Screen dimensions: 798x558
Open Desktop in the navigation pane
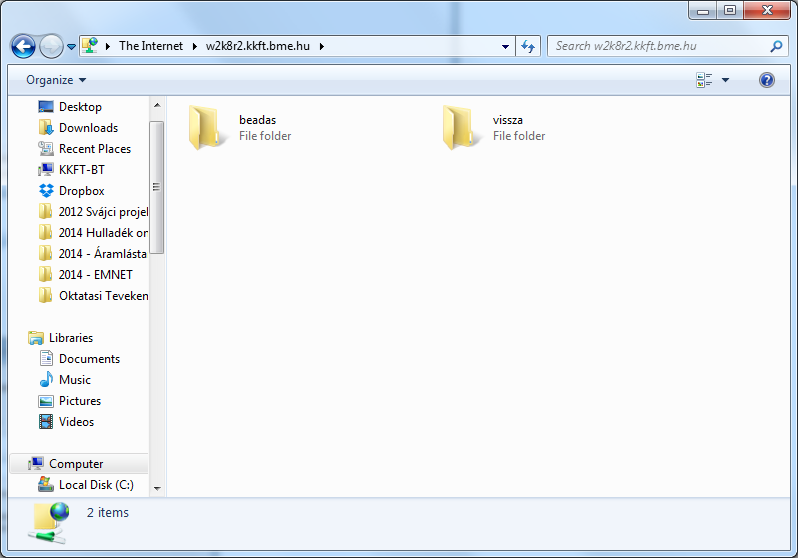tap(80, 107)
